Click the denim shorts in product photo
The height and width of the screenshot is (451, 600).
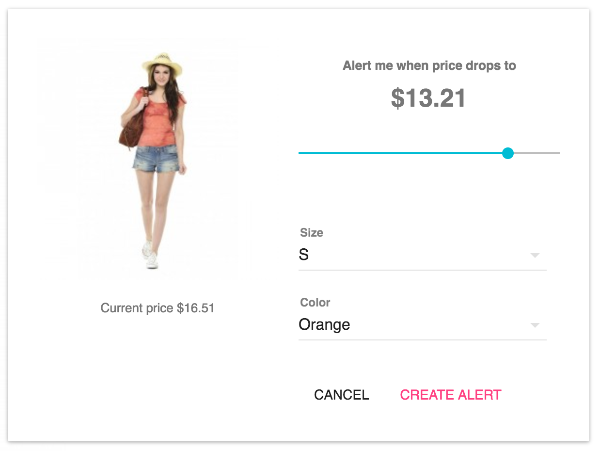(157, 158)
